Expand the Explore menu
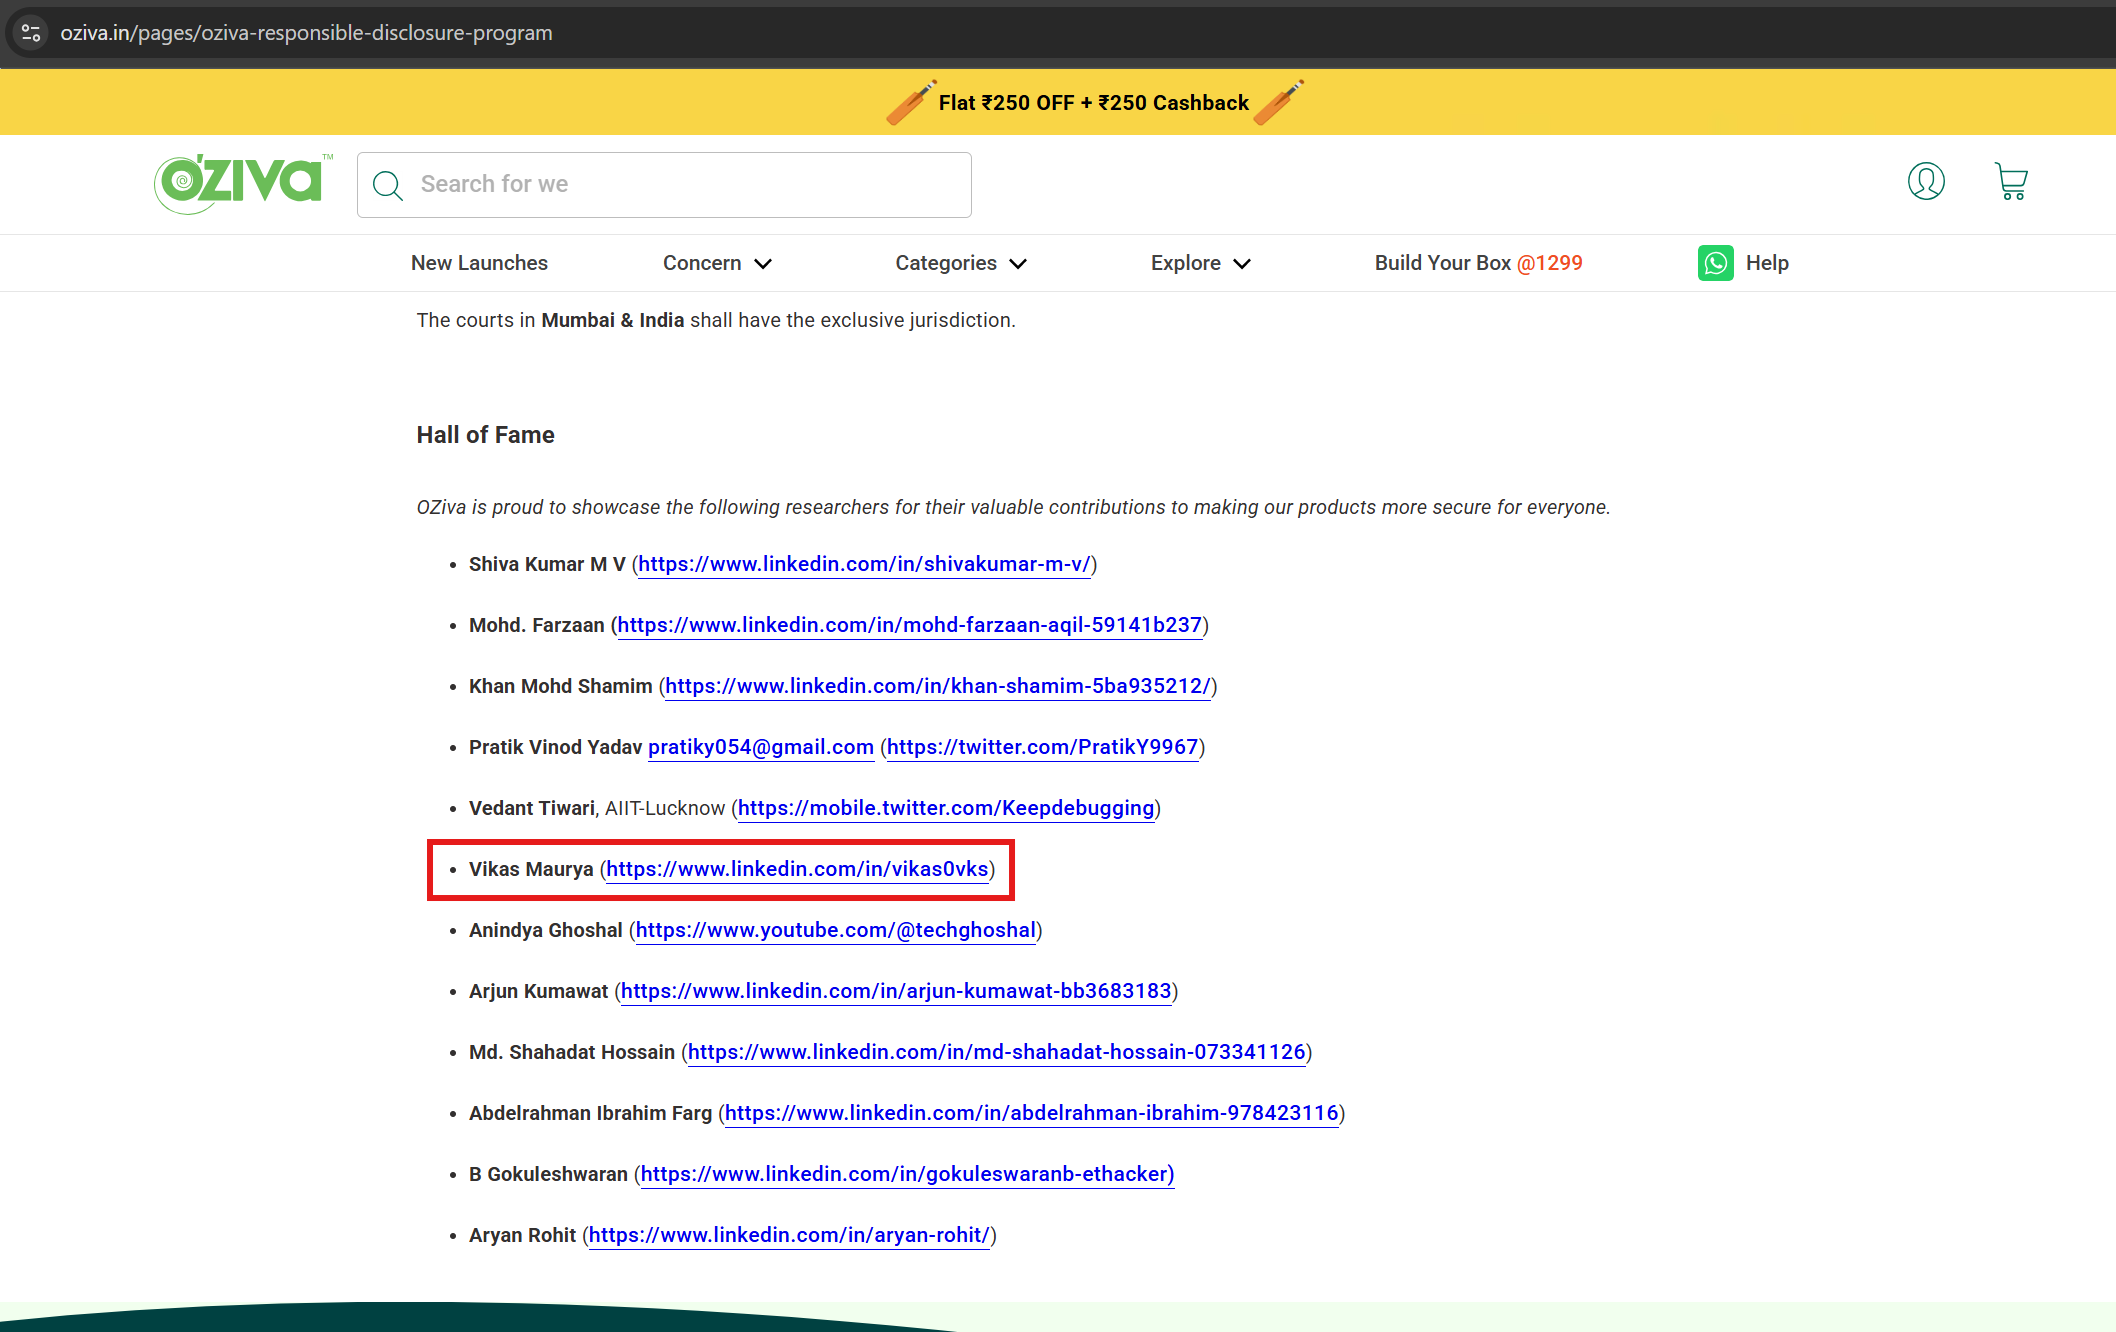 1199,263
